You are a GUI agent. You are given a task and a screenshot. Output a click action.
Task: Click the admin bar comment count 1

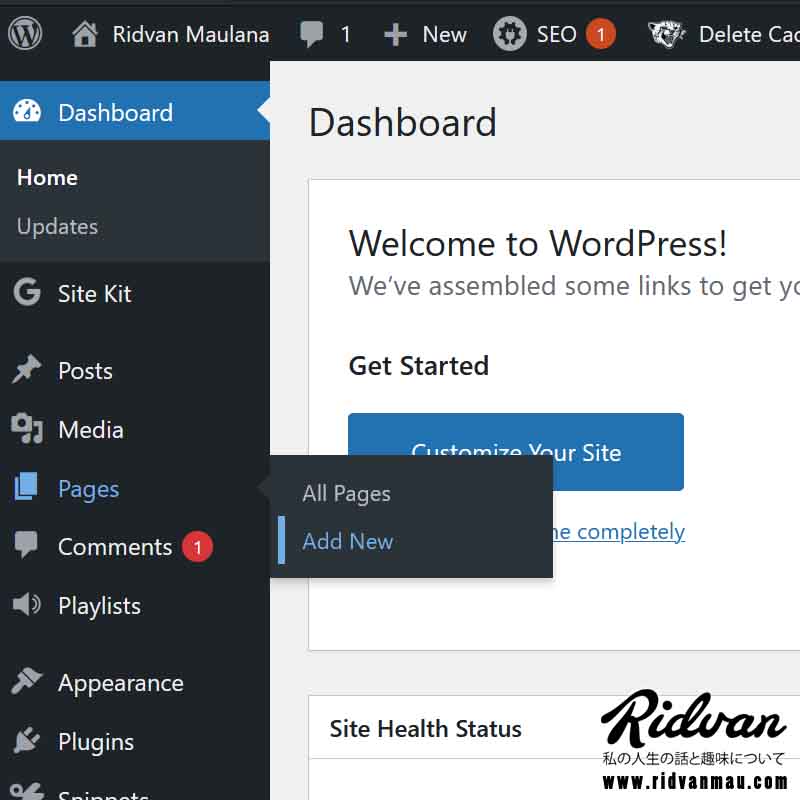(x=345, y=35)
